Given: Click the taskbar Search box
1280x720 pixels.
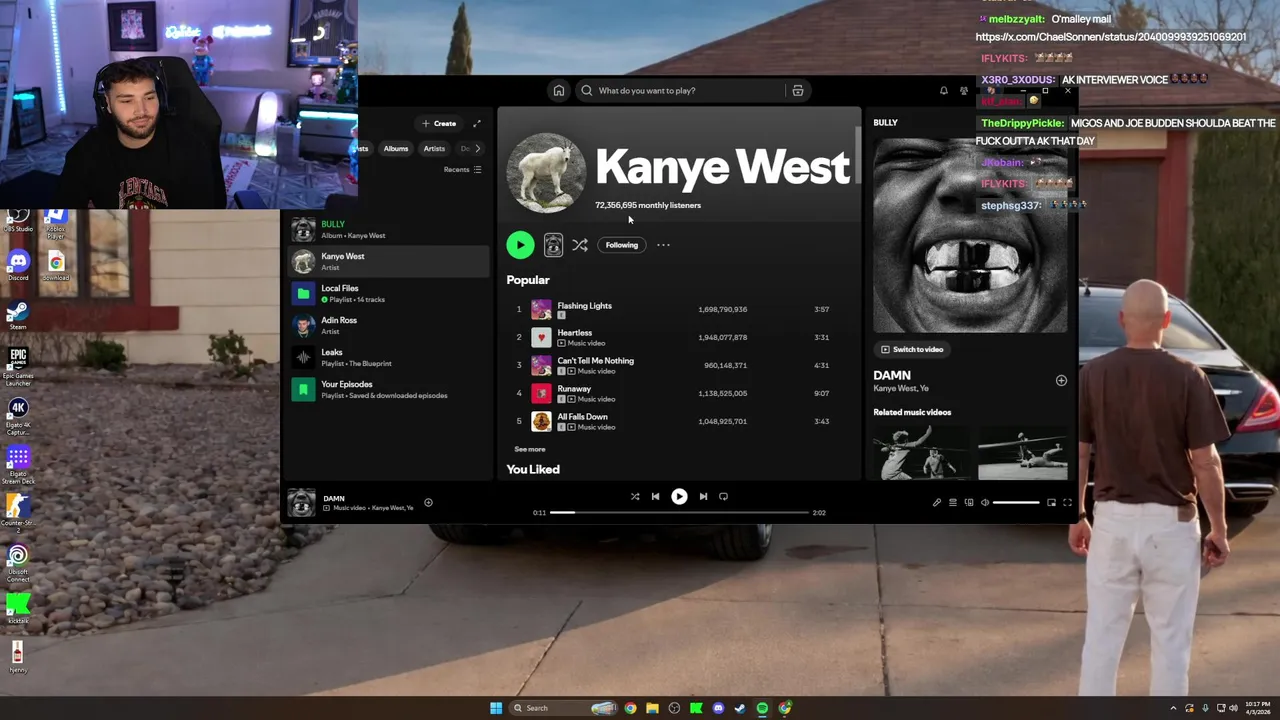Looking at the screenshot, I should [x=562, y=708].
